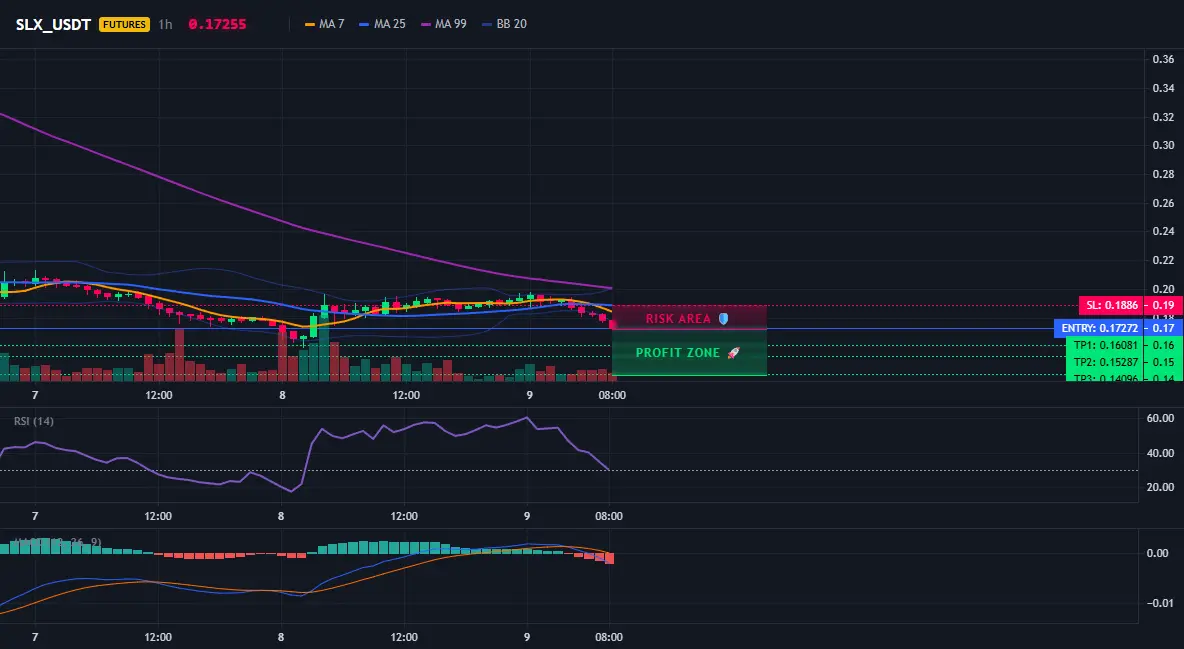The image size is (1184, 649).
Task: Click 08:00 on the RSI panel time axis
Action: [609, 516]
